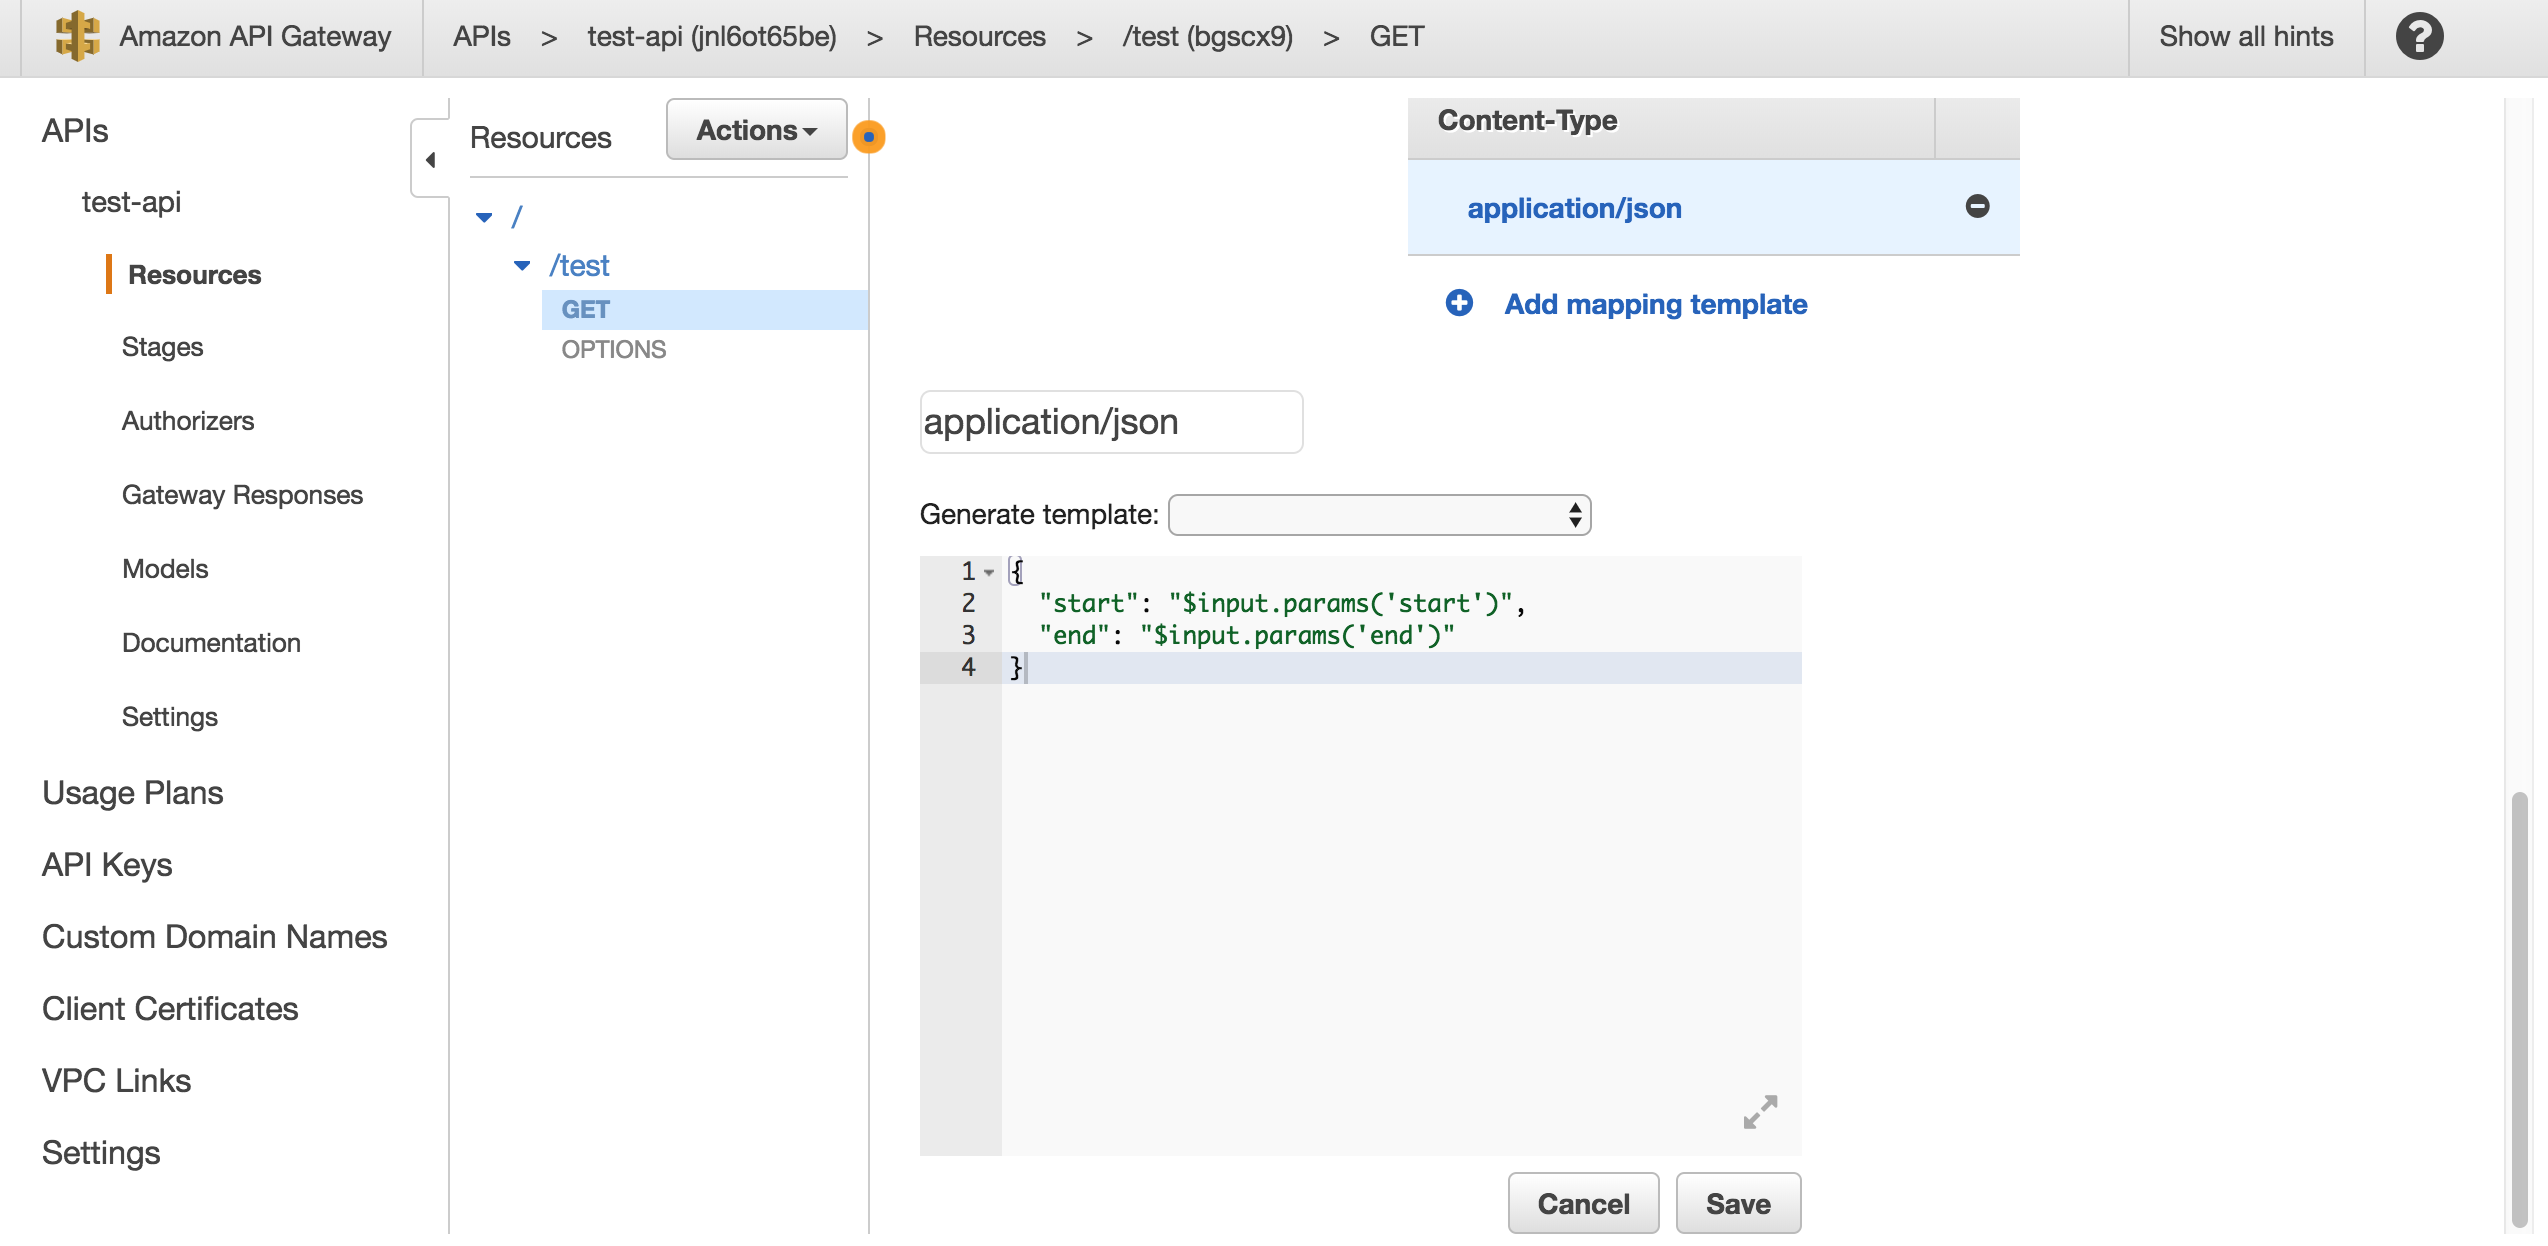Viewport: 2548px width, 1246px height.
Task: Click the application/json content type text field
Action: coord(1110,422)
